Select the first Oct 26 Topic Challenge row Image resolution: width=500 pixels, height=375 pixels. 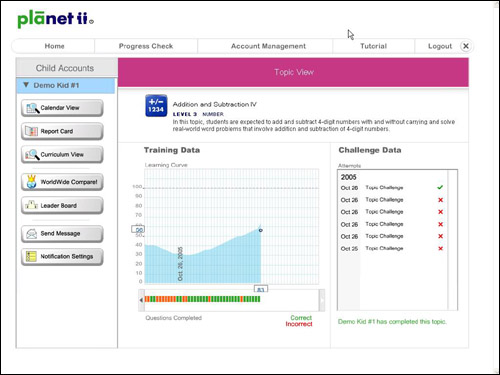click(392, 188)
